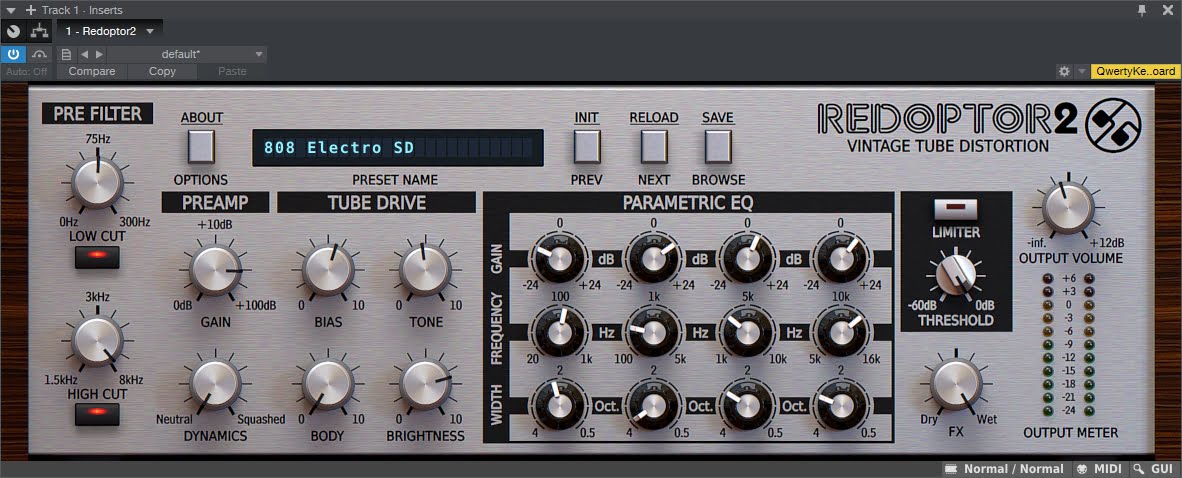Go to previous preset arrow
The image size is (1182, 478).
click(84, 54)
